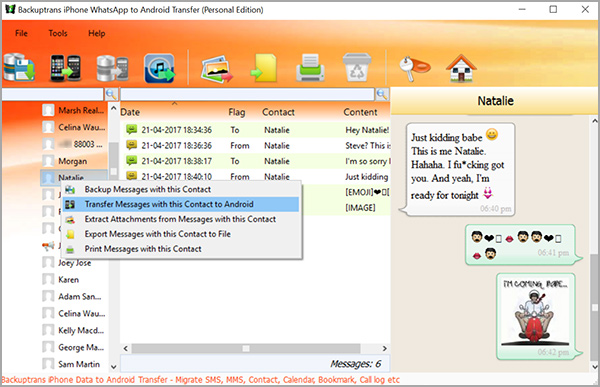
Task: Click the iTunes backup import toolbar icon
Action: (159, 69)
